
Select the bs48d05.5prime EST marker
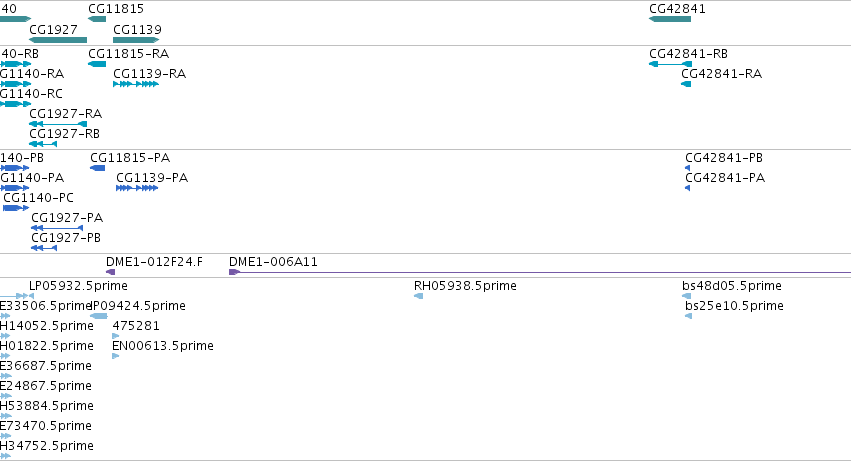pyautogui.click(x=687, y=296)
